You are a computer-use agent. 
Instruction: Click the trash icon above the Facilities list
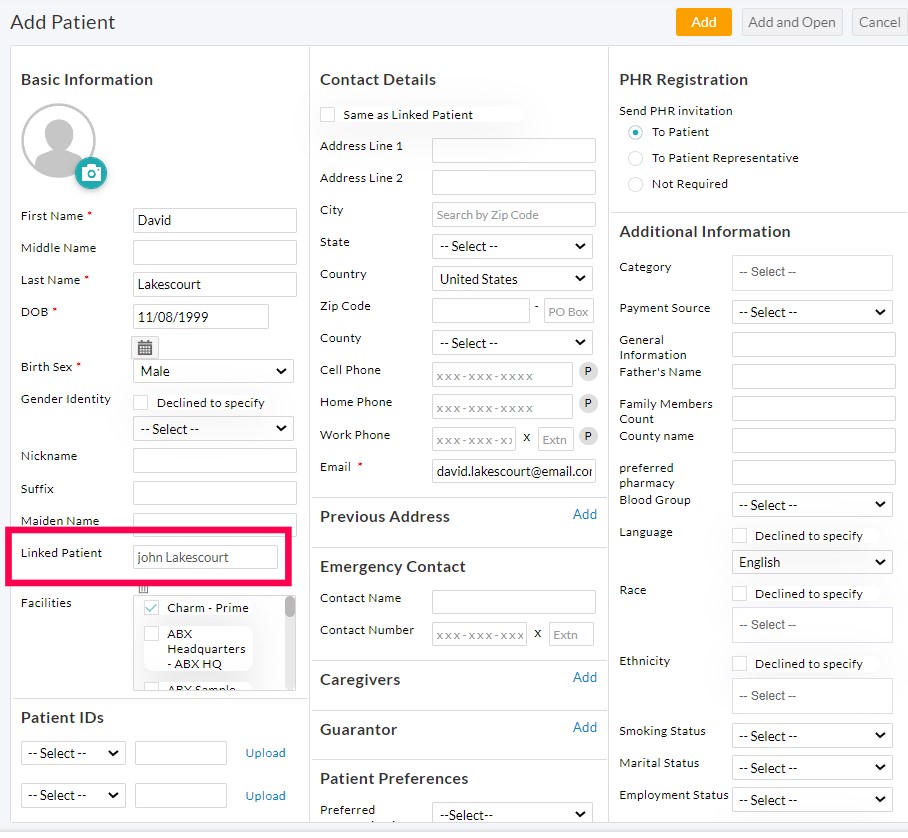point(142,590)
